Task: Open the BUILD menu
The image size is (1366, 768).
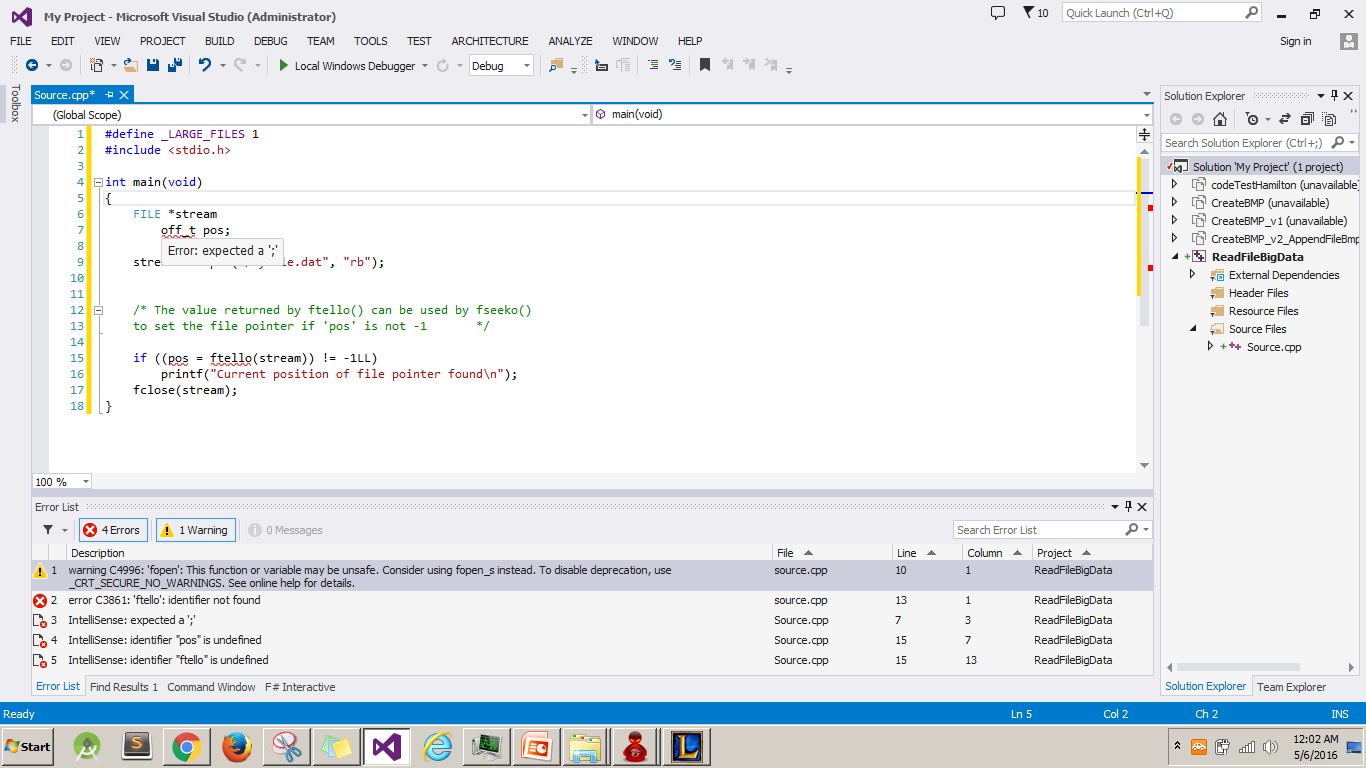Action: (x=219, y=41)
